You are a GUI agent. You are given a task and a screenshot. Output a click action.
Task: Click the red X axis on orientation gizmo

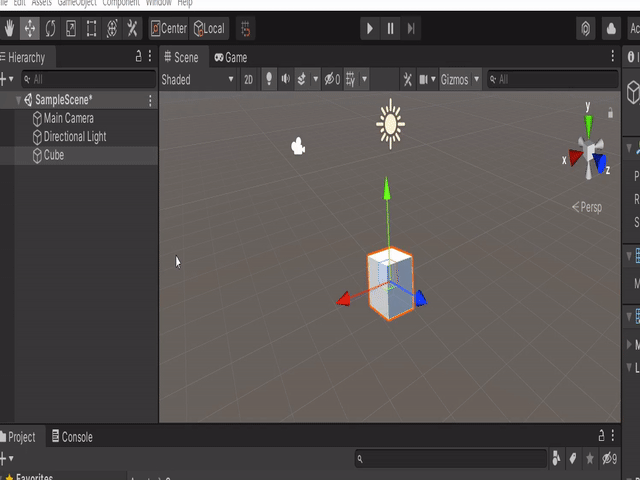click(576, 157)
